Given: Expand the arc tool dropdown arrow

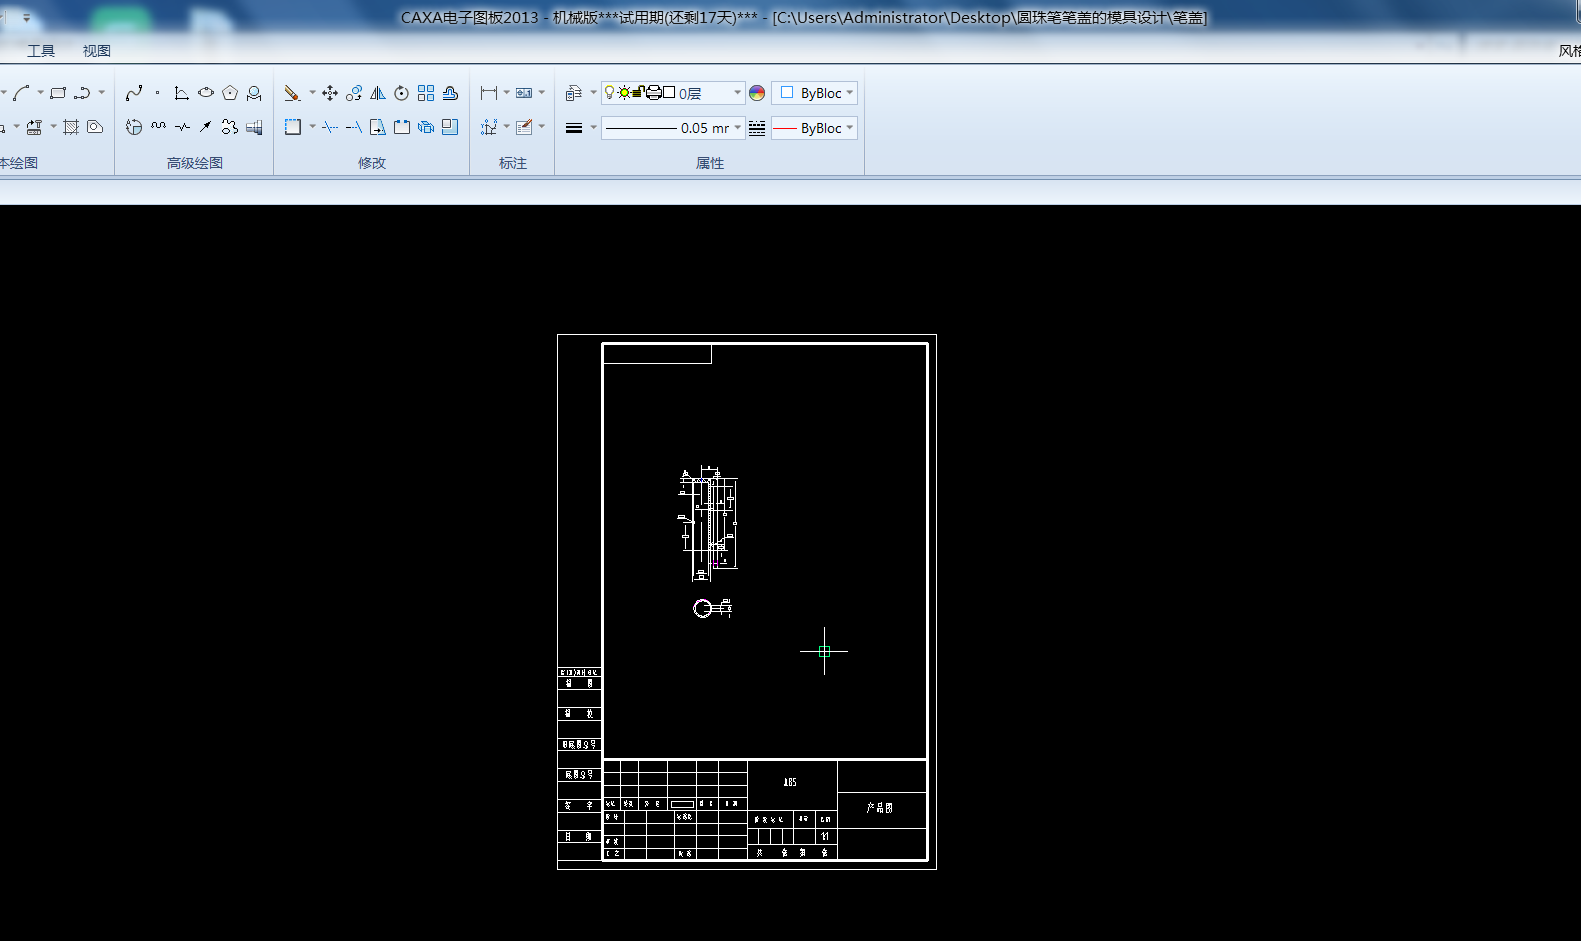Looking at the screenshot, I should (40, 93).
